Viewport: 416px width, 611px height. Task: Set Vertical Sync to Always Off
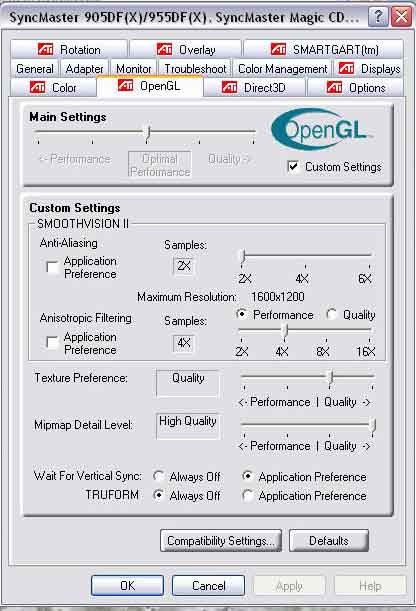(158, 476)
